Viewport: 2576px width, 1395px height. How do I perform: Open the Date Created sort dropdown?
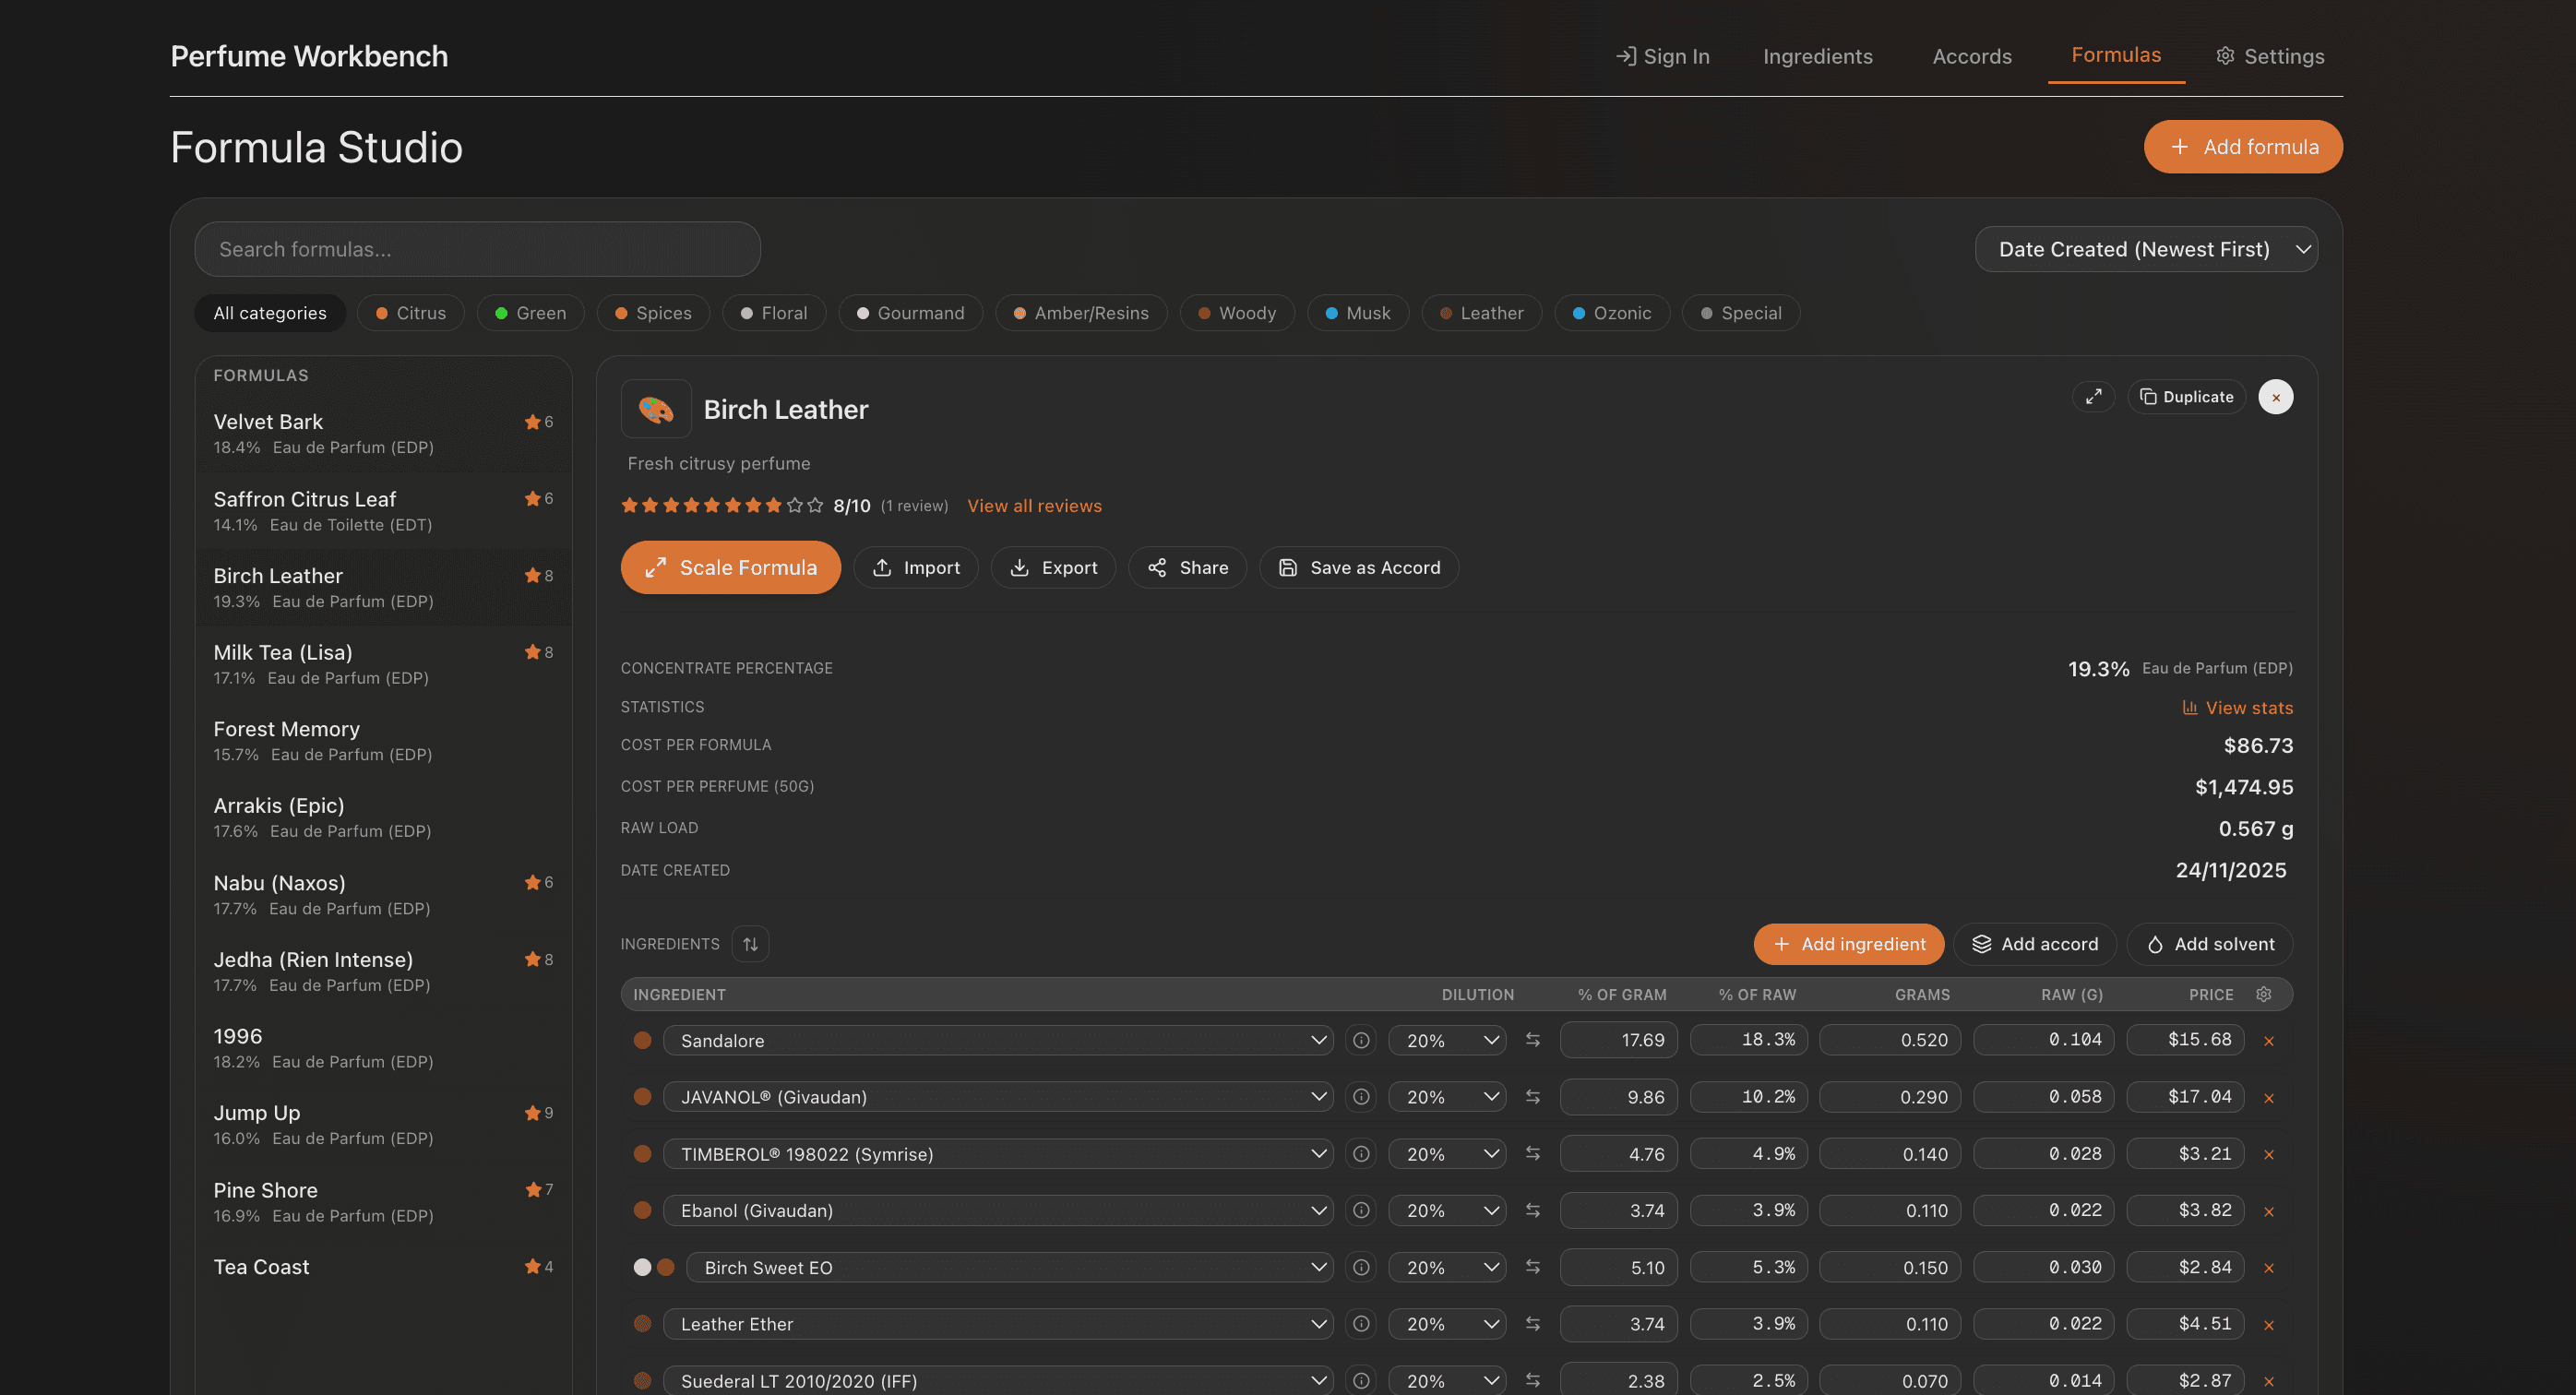tap(2146, 249)
